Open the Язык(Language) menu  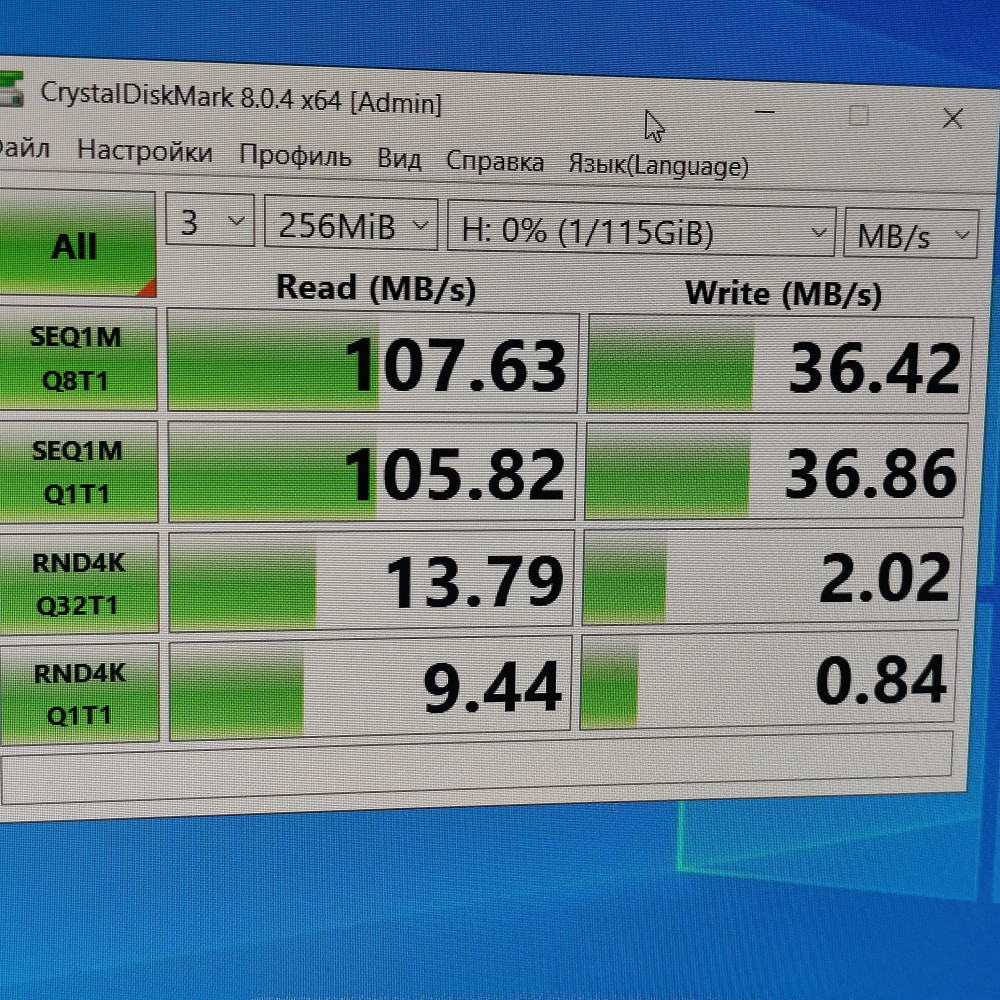pos(659,165)
